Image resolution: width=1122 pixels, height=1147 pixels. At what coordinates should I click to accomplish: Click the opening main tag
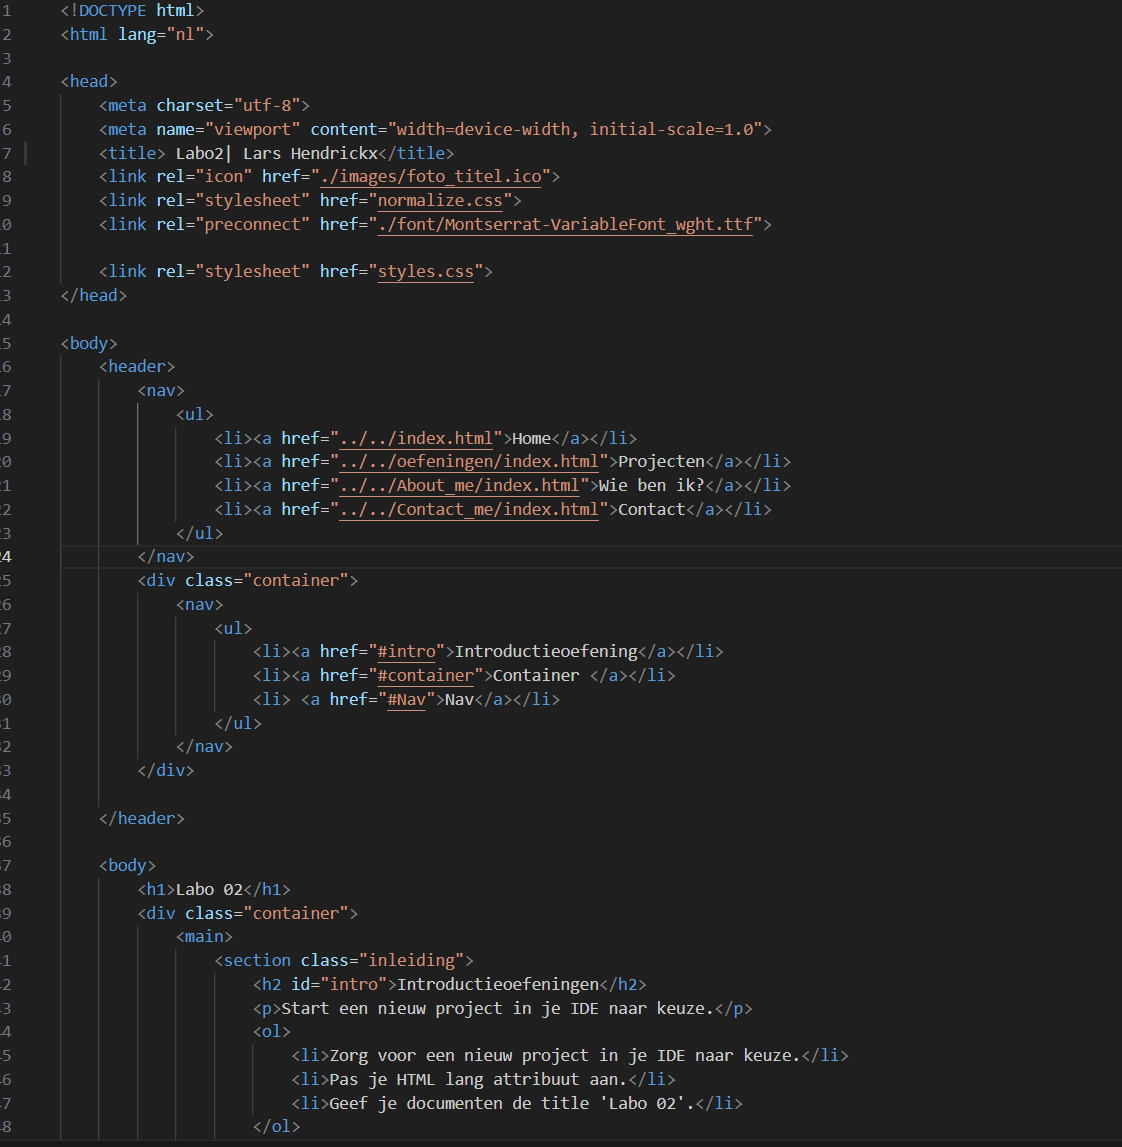tap(204, 937)
